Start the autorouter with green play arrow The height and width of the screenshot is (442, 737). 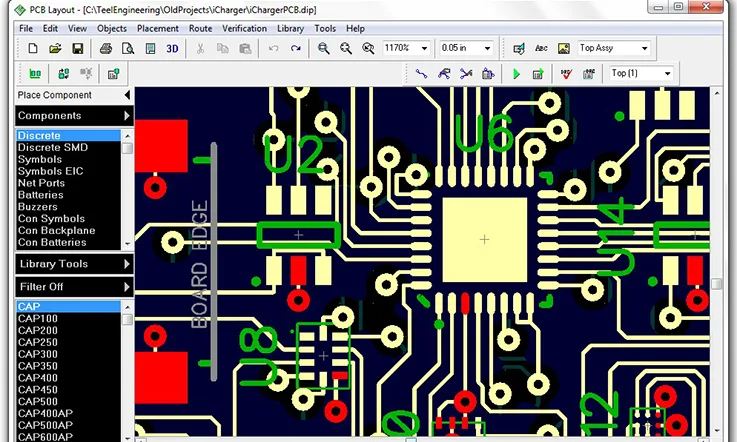tap(516, 73)
